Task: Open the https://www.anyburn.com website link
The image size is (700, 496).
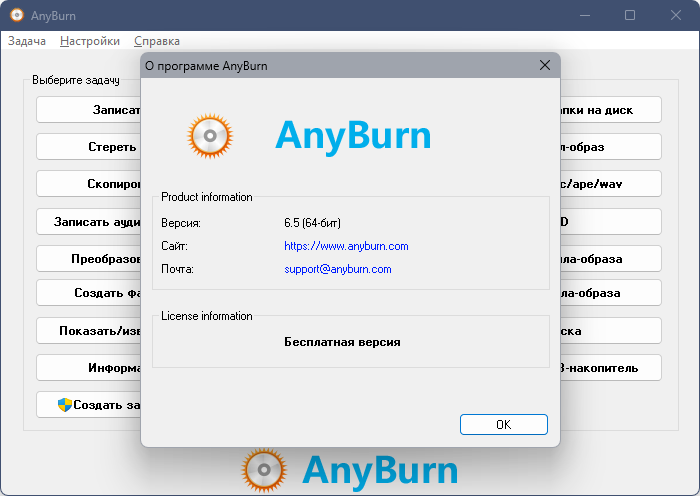Action: [x=346, y=246]
